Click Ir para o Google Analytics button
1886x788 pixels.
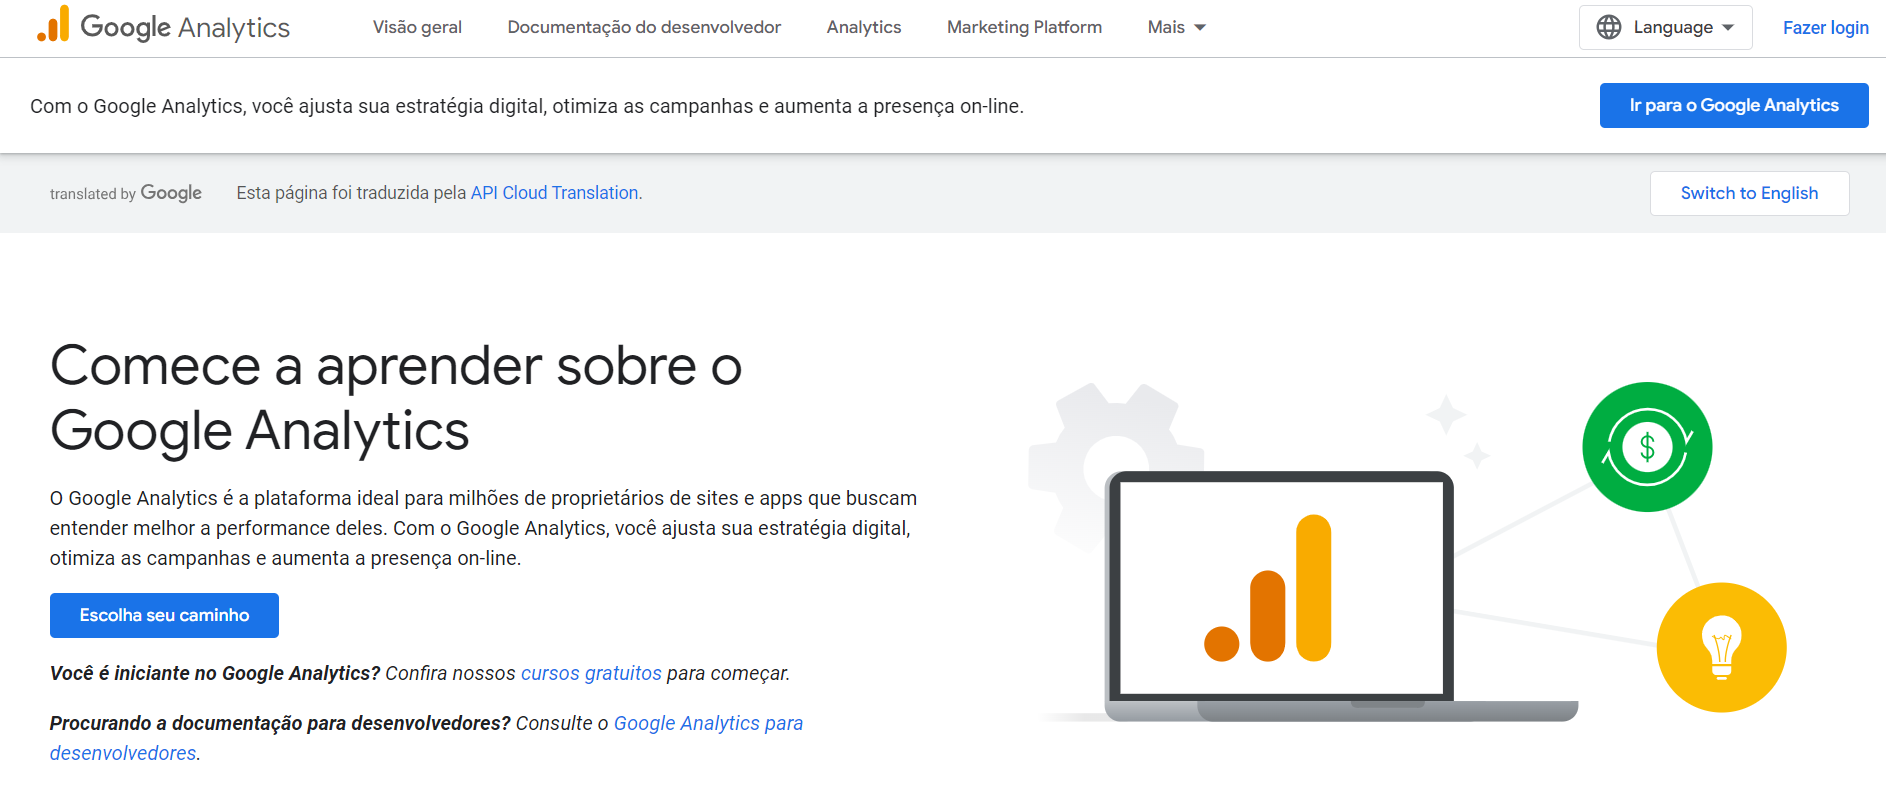pos(1734,105)
